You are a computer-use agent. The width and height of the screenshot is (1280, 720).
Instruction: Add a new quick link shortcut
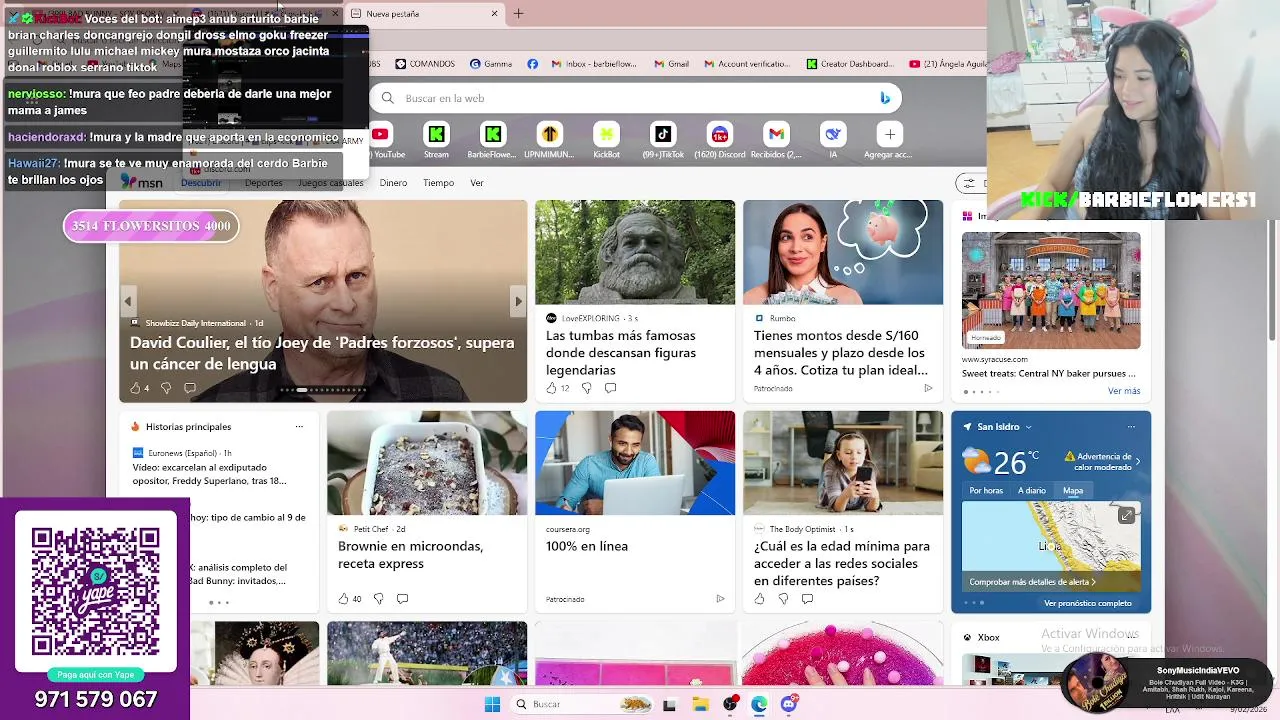click(889, 141)
